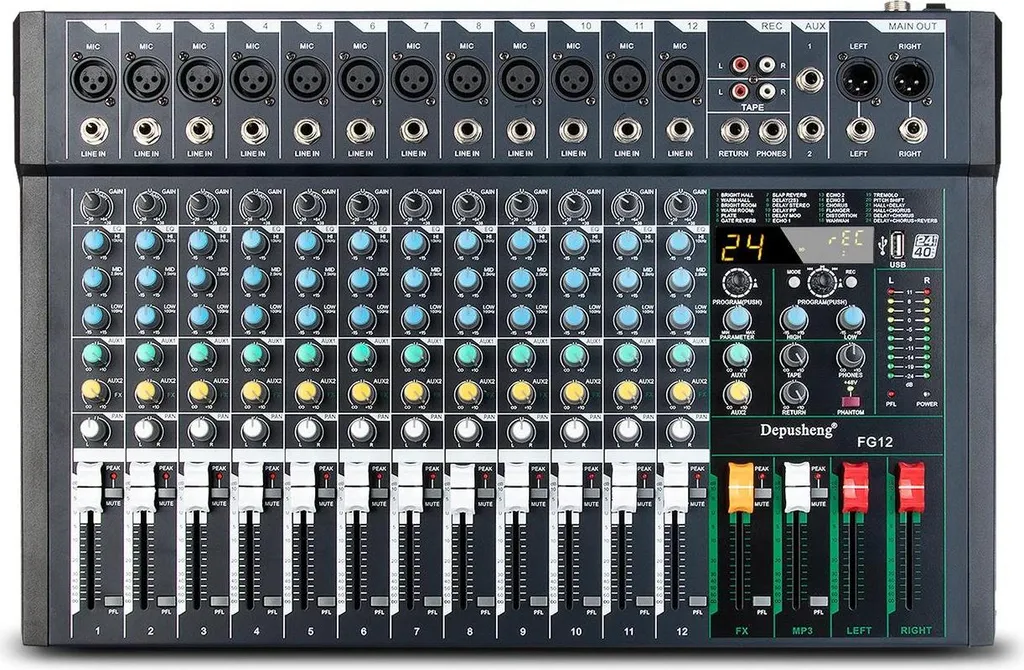Mute channel 1 with its MUTE button
Viewport: 1024px width, 670px height.
pyautogui.click(x=113, y=493)
